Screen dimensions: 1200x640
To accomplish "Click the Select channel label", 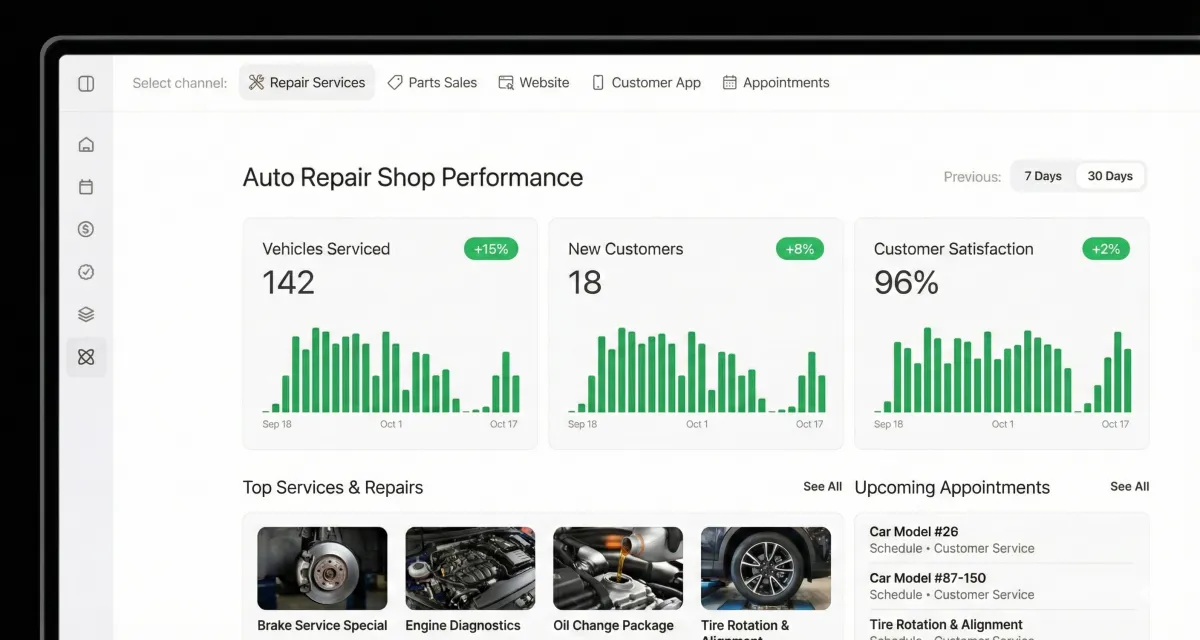I will coord(180,83).
